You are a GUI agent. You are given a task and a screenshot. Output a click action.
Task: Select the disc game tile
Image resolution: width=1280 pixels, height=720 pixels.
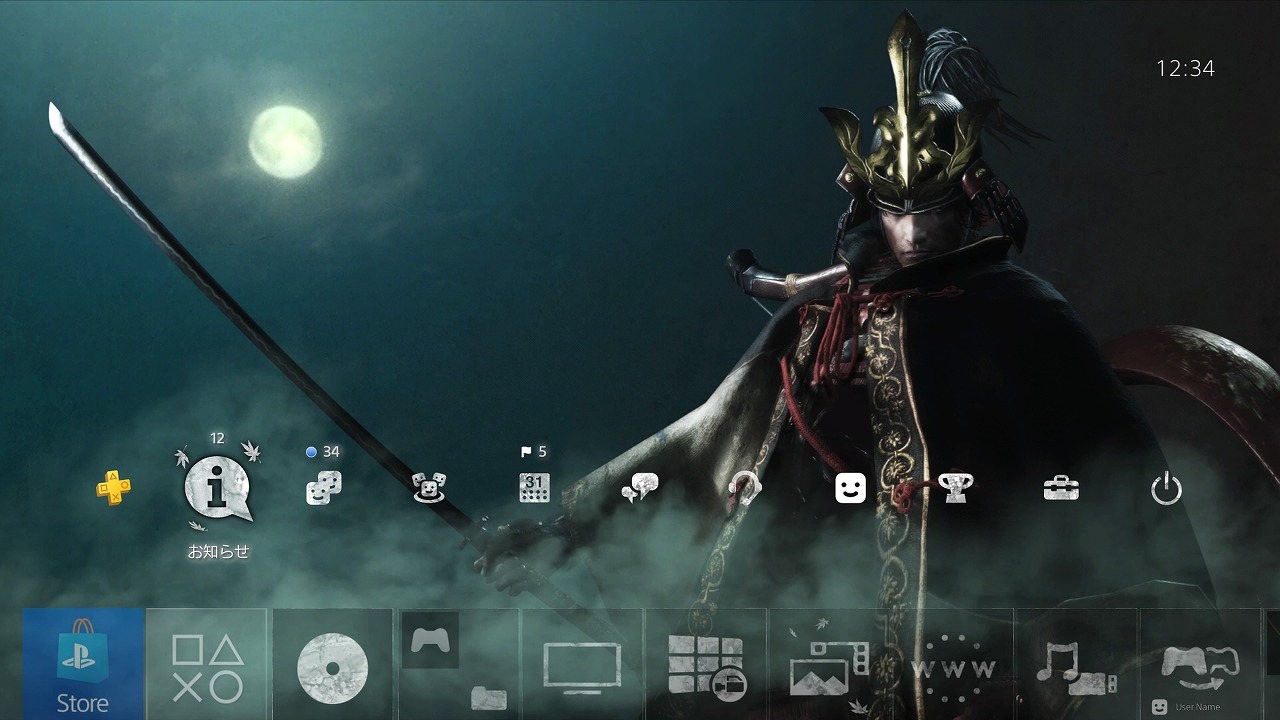332,666
